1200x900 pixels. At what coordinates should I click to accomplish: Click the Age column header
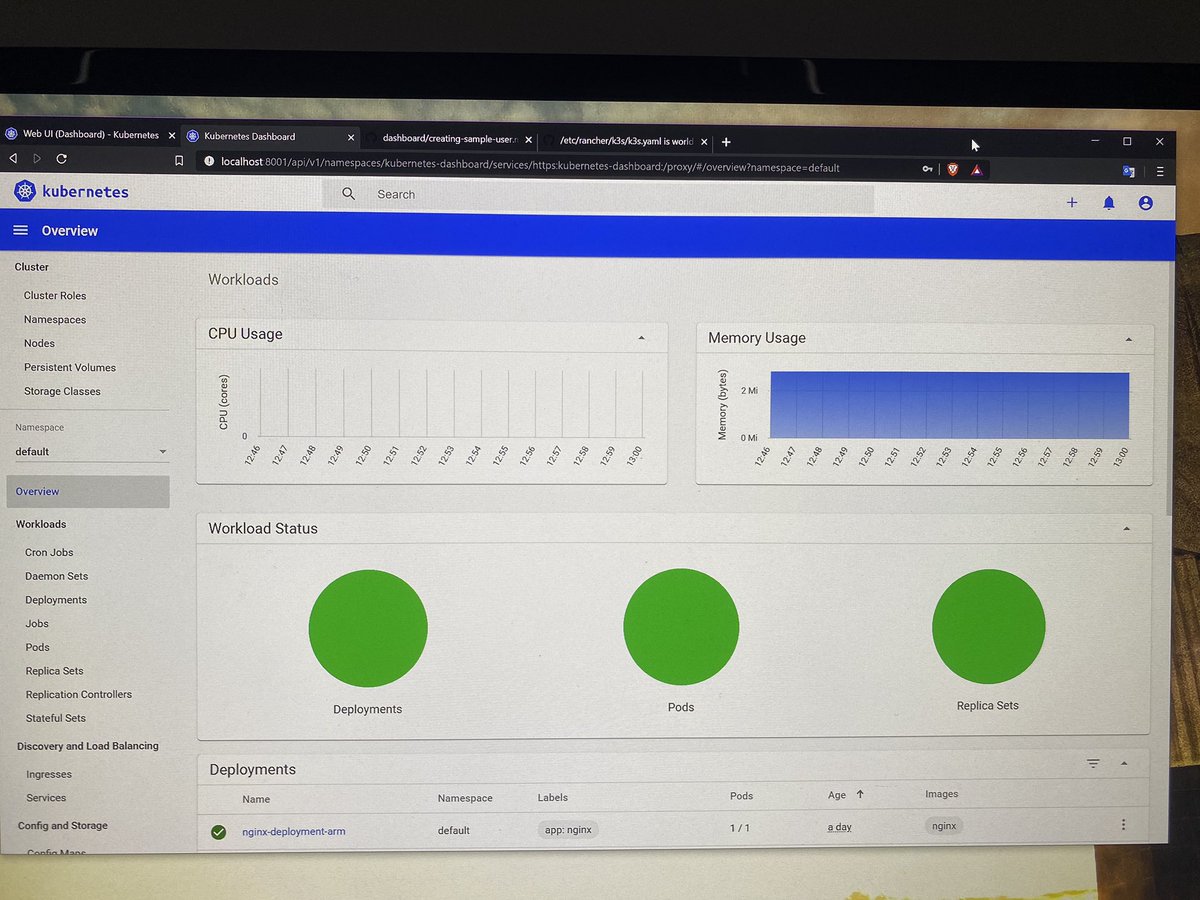click(x=837, y=795)
